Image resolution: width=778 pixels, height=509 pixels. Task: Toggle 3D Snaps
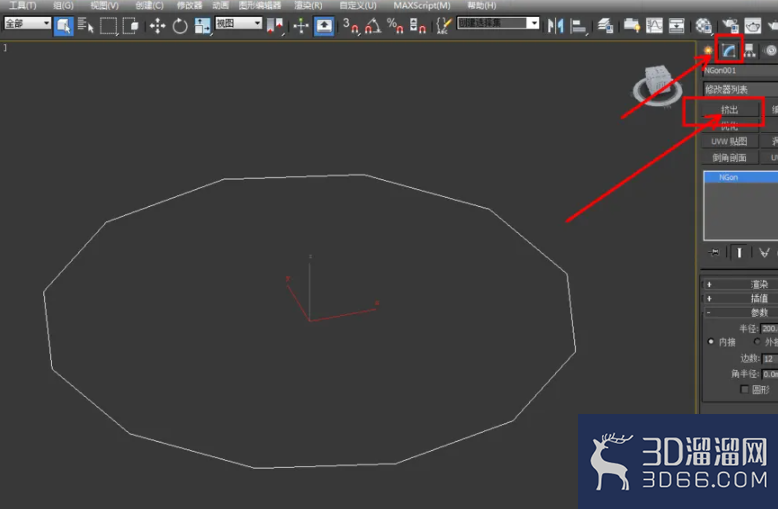351,25
